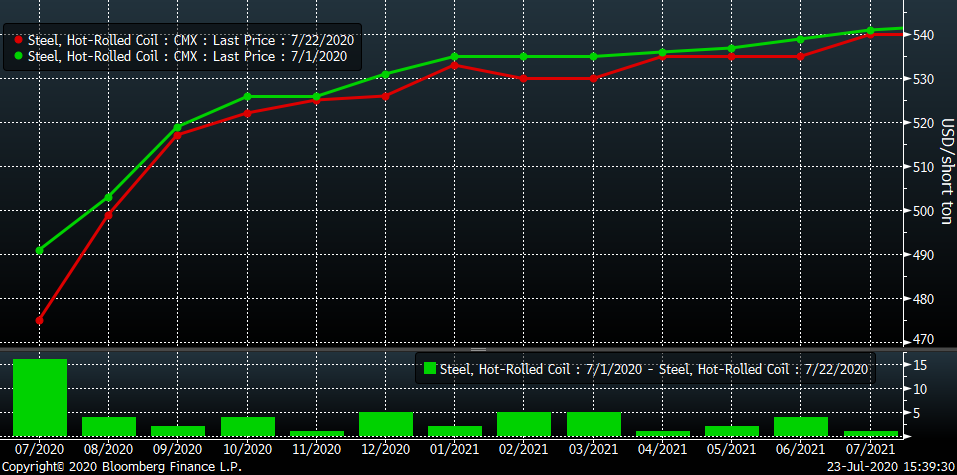The width and height of the screenshot is (957, 475).
Task: Click the green legend marker for 7/1/2020 series
Action: click(19, 56)
